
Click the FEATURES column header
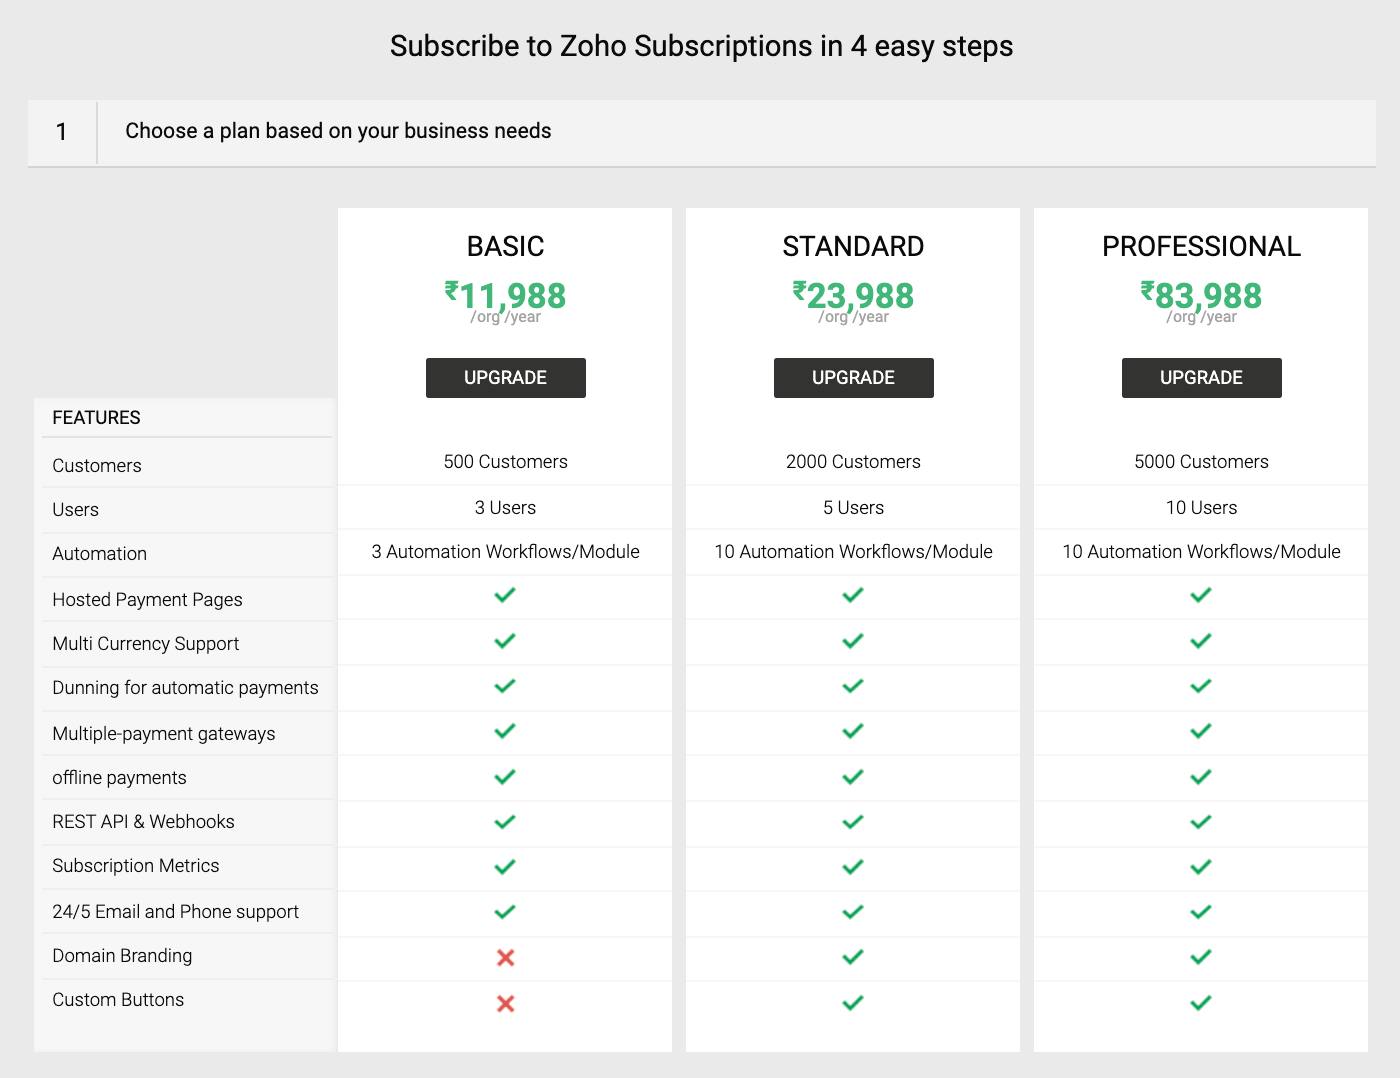click(x=97, y=418)
